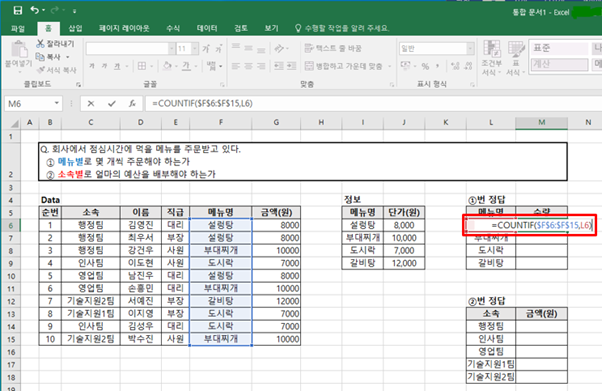Switch to the 보기 tab
The width and height of the screenshot is (602, 391).
(x=271, y=28)
